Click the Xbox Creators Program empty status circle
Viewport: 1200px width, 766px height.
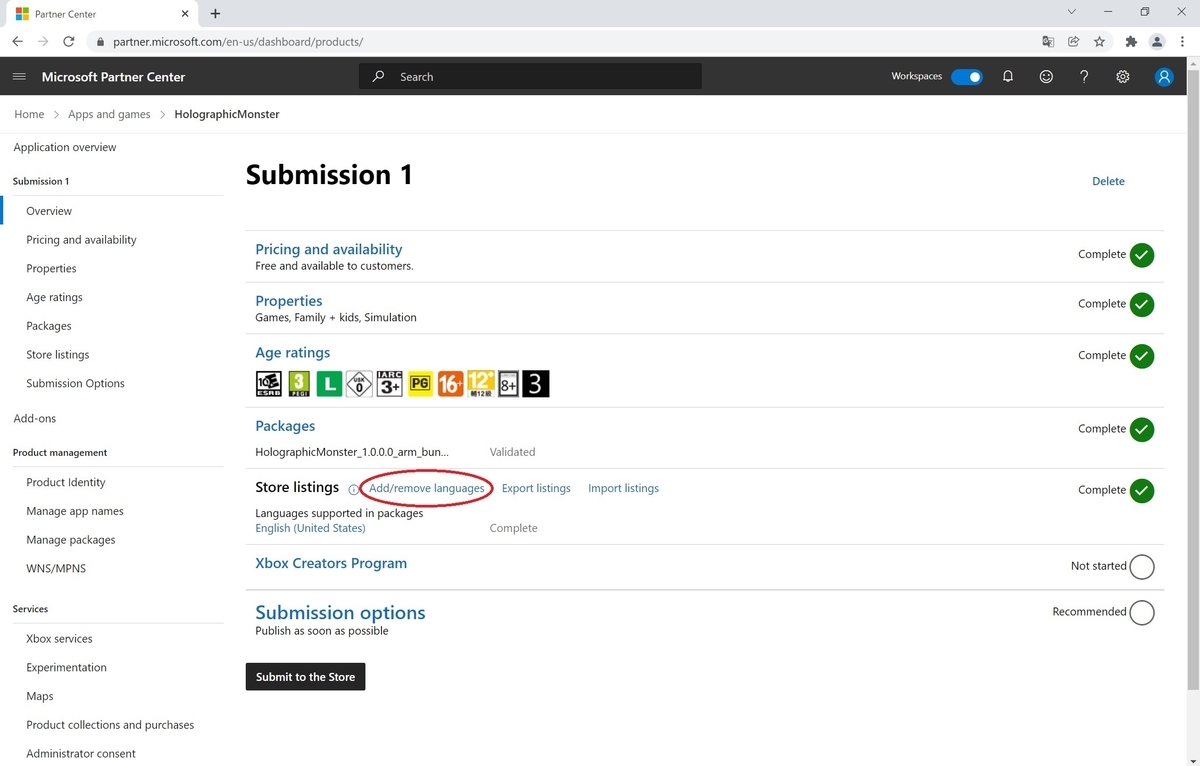[1142, 567]
